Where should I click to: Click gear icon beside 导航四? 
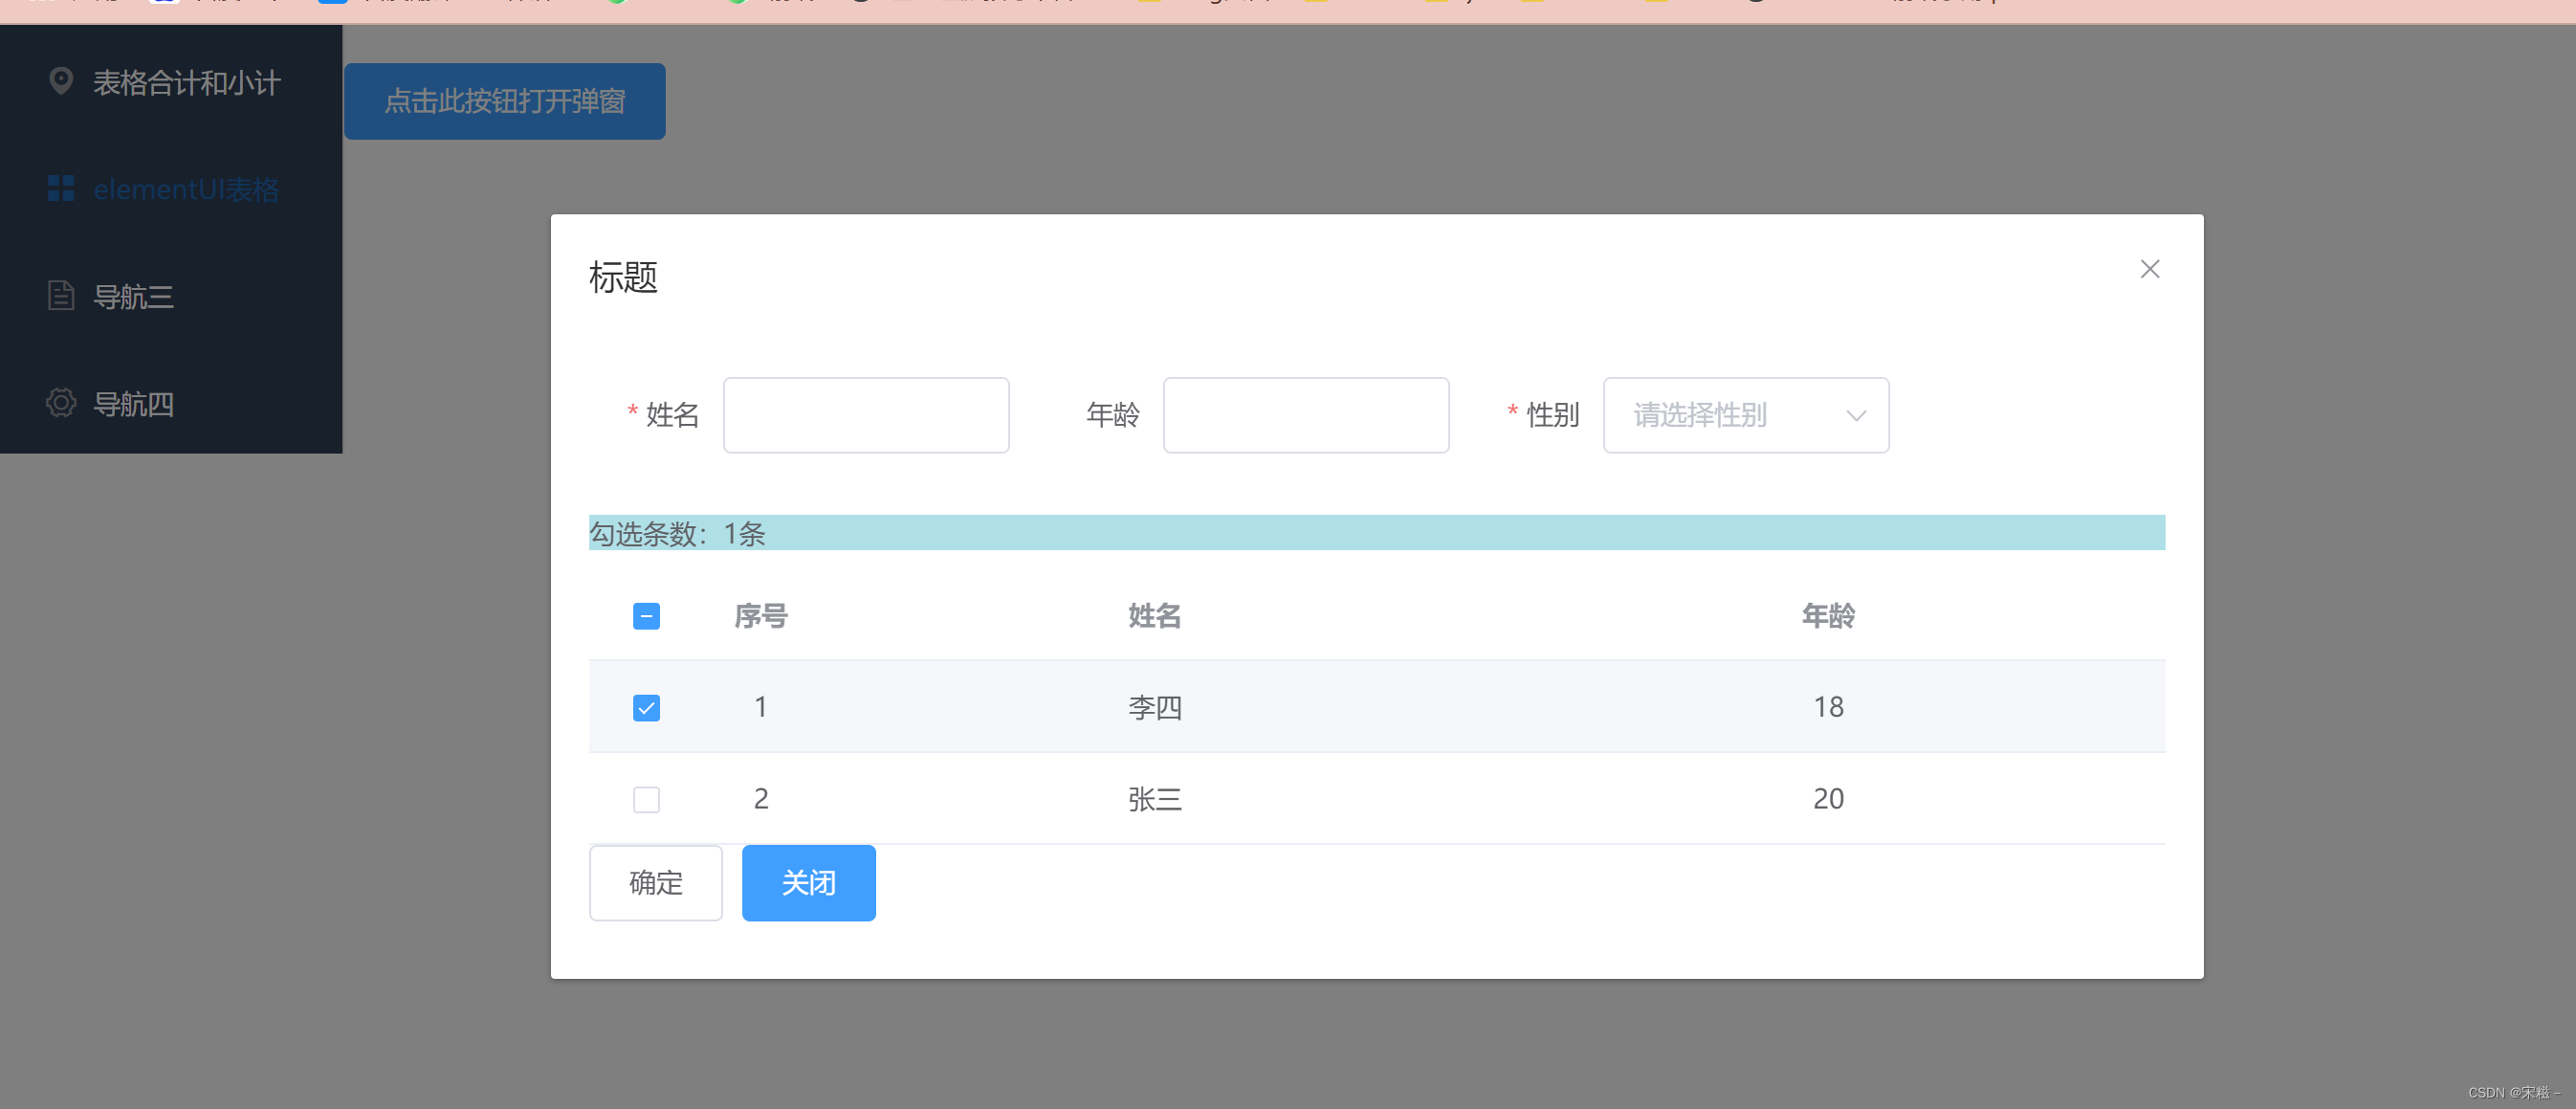tap(61, 403)
